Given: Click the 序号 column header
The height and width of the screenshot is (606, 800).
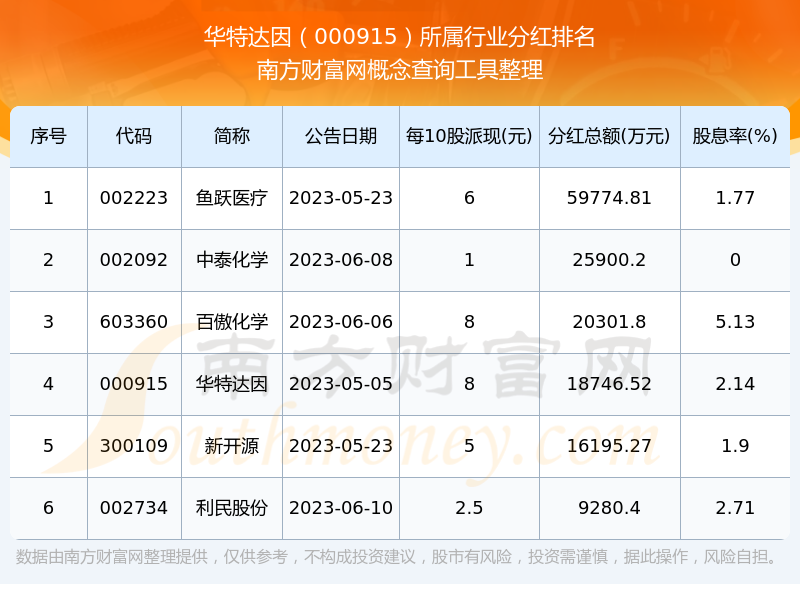Looking at the screenshot, I should (x=48, y=136).
